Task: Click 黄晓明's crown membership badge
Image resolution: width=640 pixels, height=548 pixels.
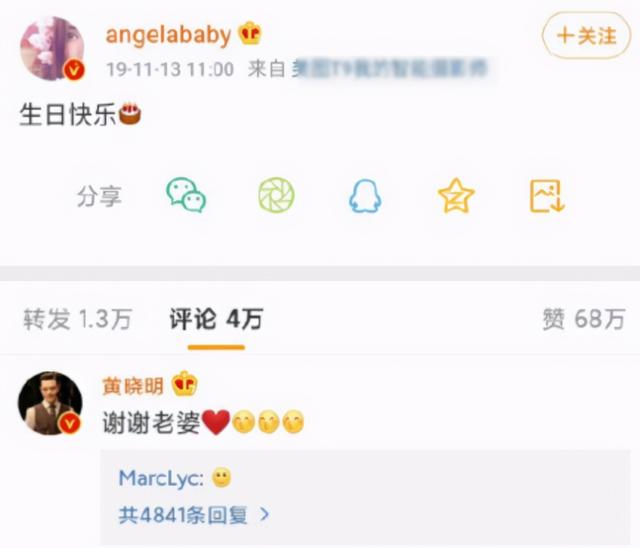Action: pos(184,384)
